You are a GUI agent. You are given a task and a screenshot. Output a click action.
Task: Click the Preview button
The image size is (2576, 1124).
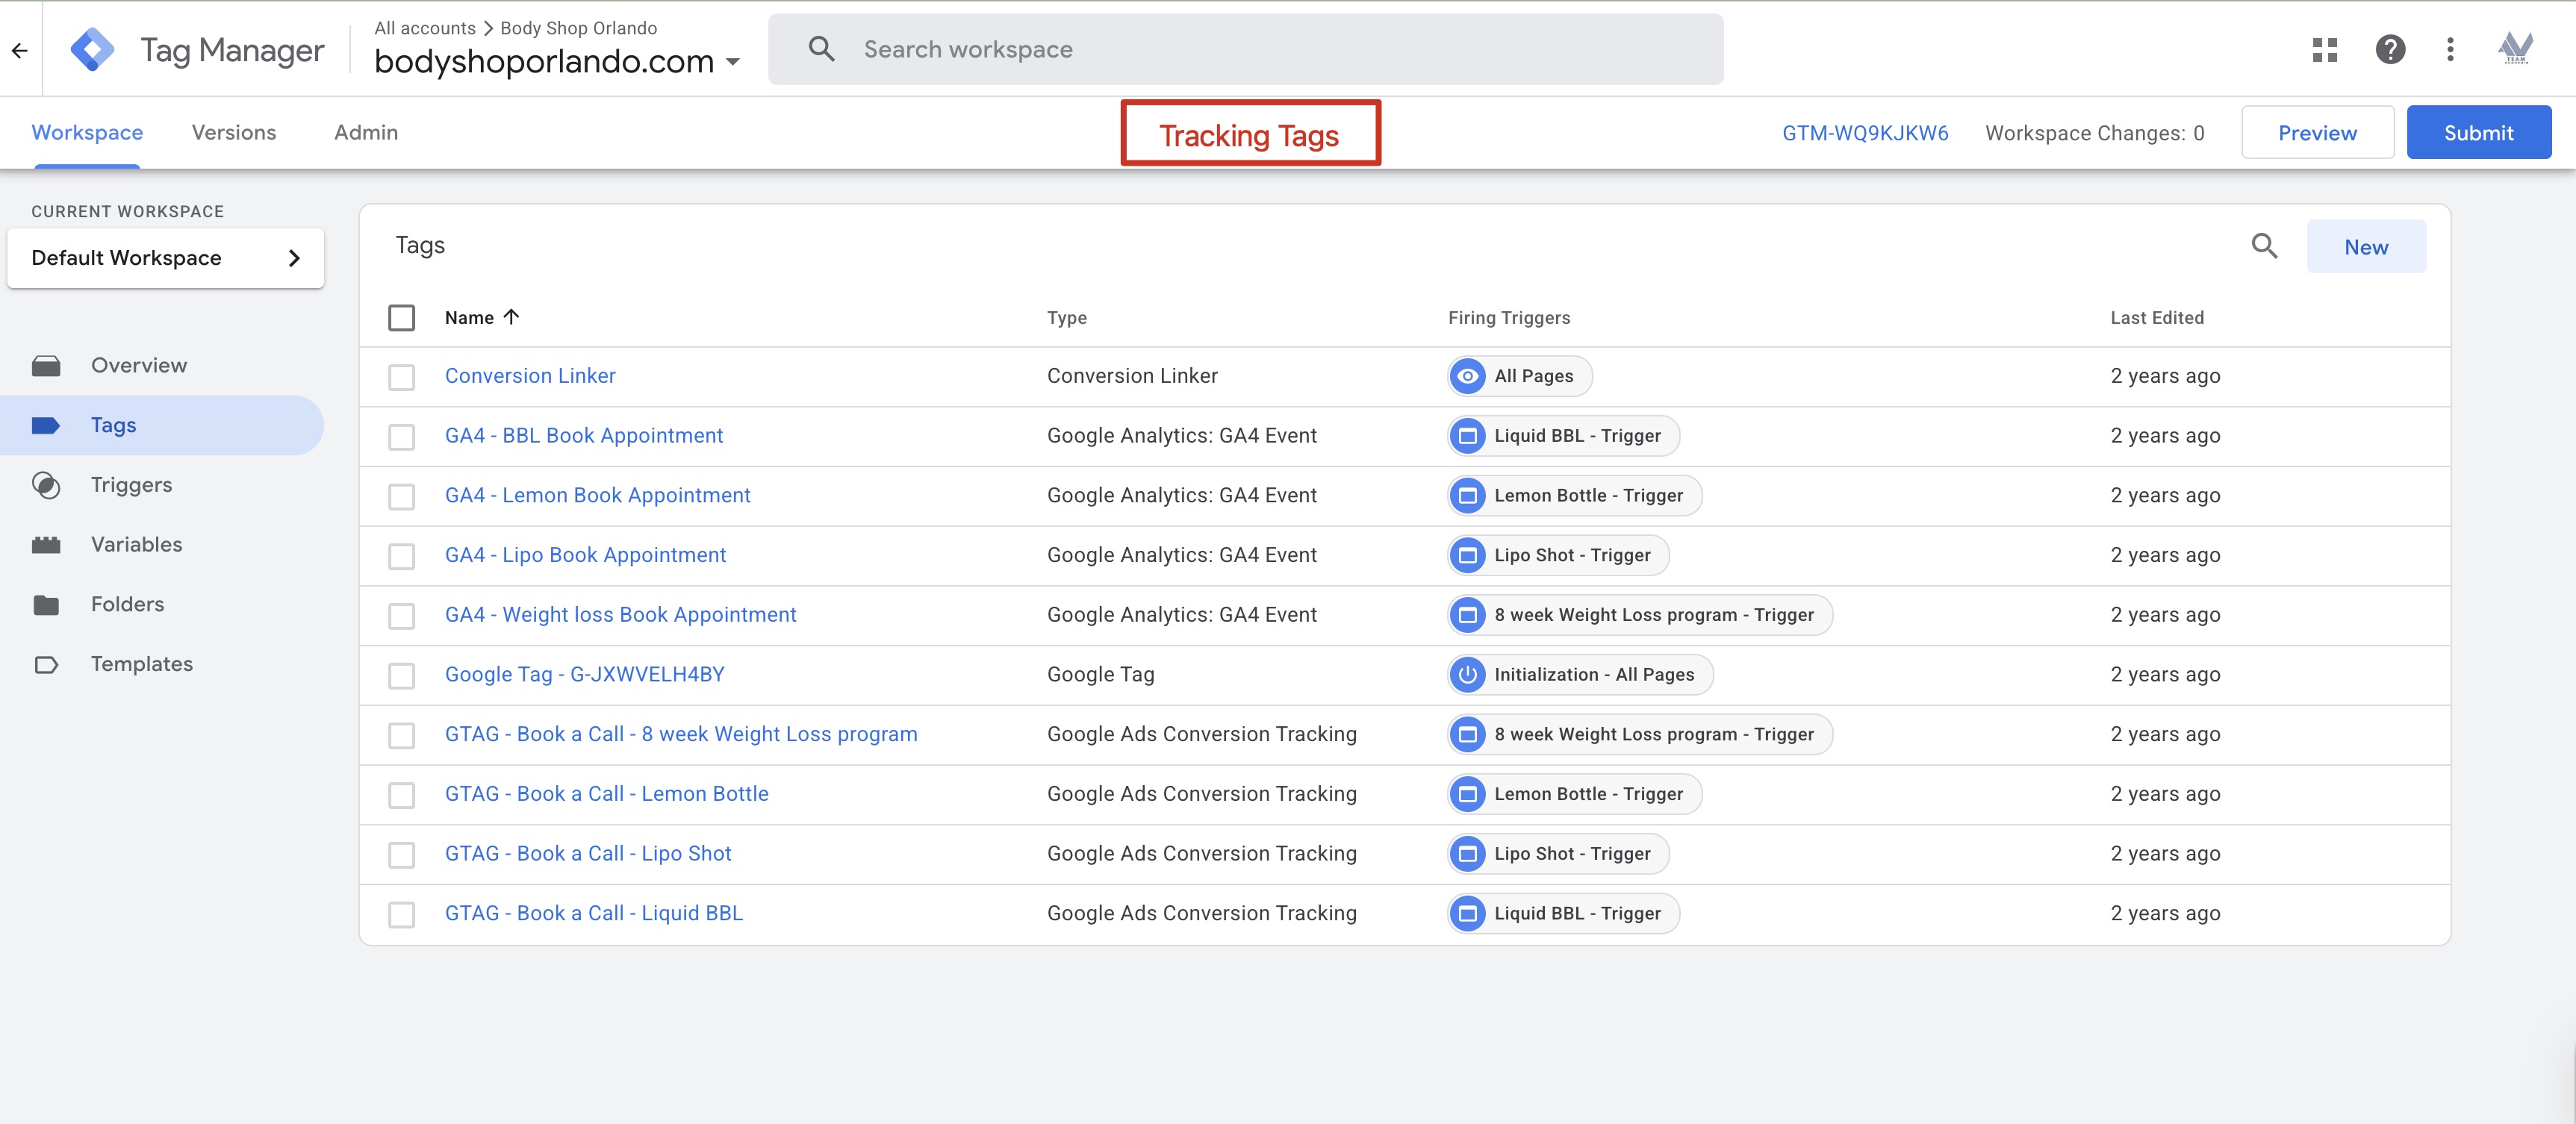click(x=2317, y=133)
